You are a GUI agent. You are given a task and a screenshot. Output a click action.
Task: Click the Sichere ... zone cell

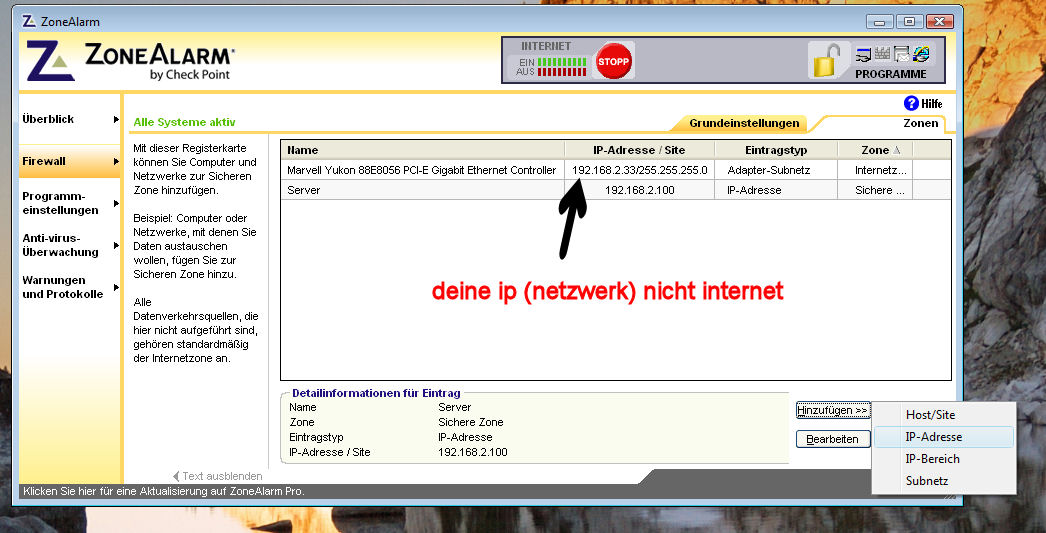[875, 190]
